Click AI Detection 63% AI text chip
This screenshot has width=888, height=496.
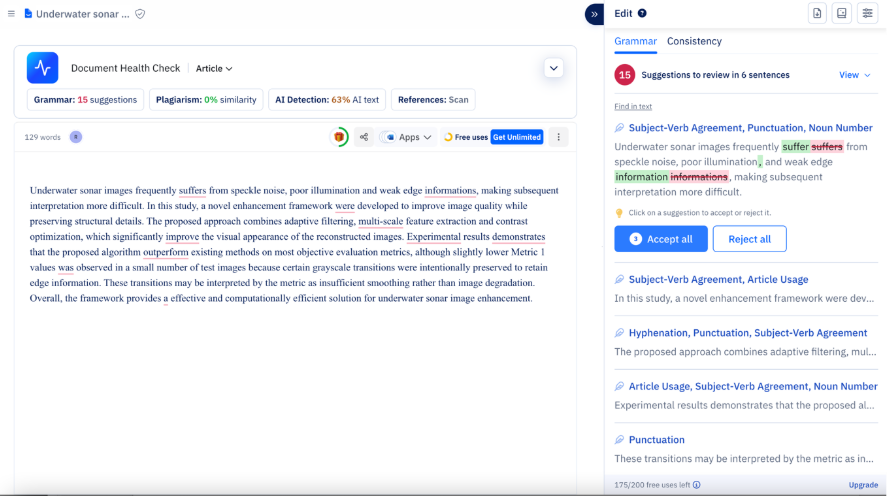click(x=327, y=100)
